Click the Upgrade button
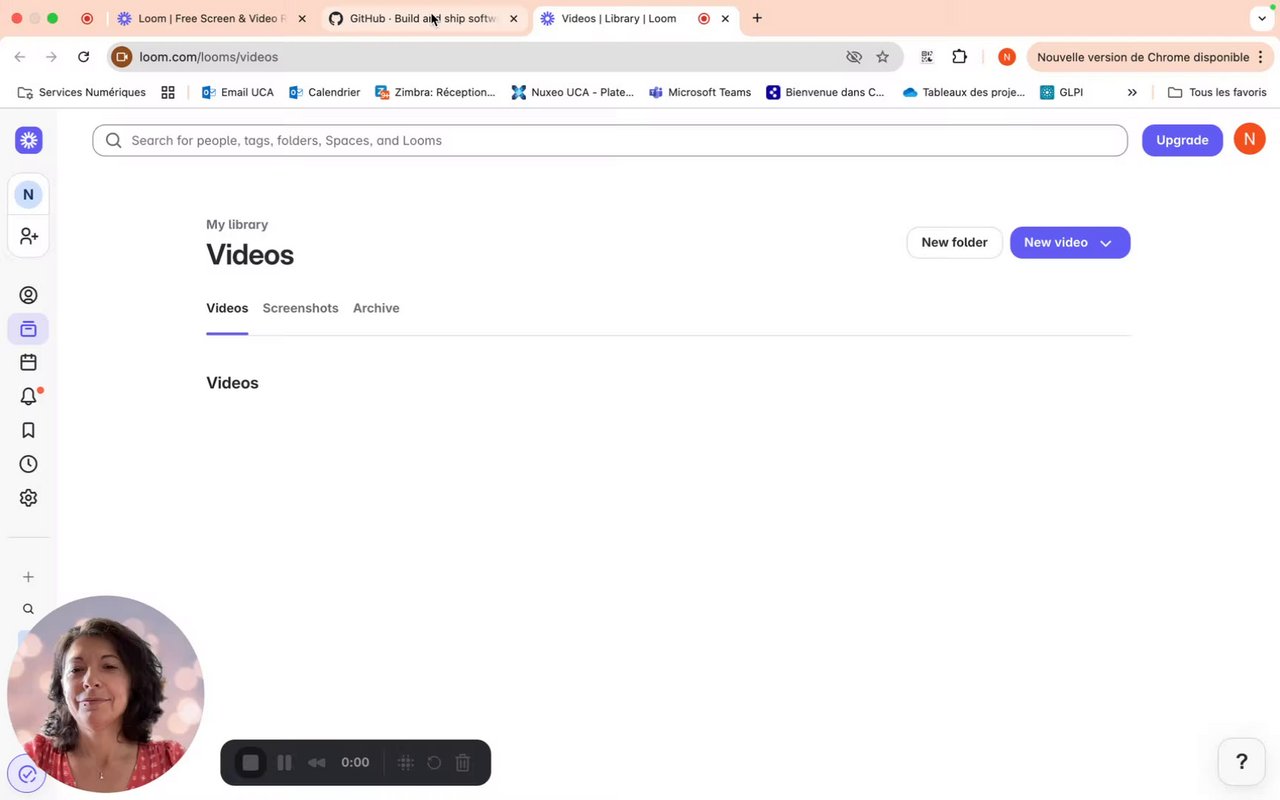 point(1182,140)
